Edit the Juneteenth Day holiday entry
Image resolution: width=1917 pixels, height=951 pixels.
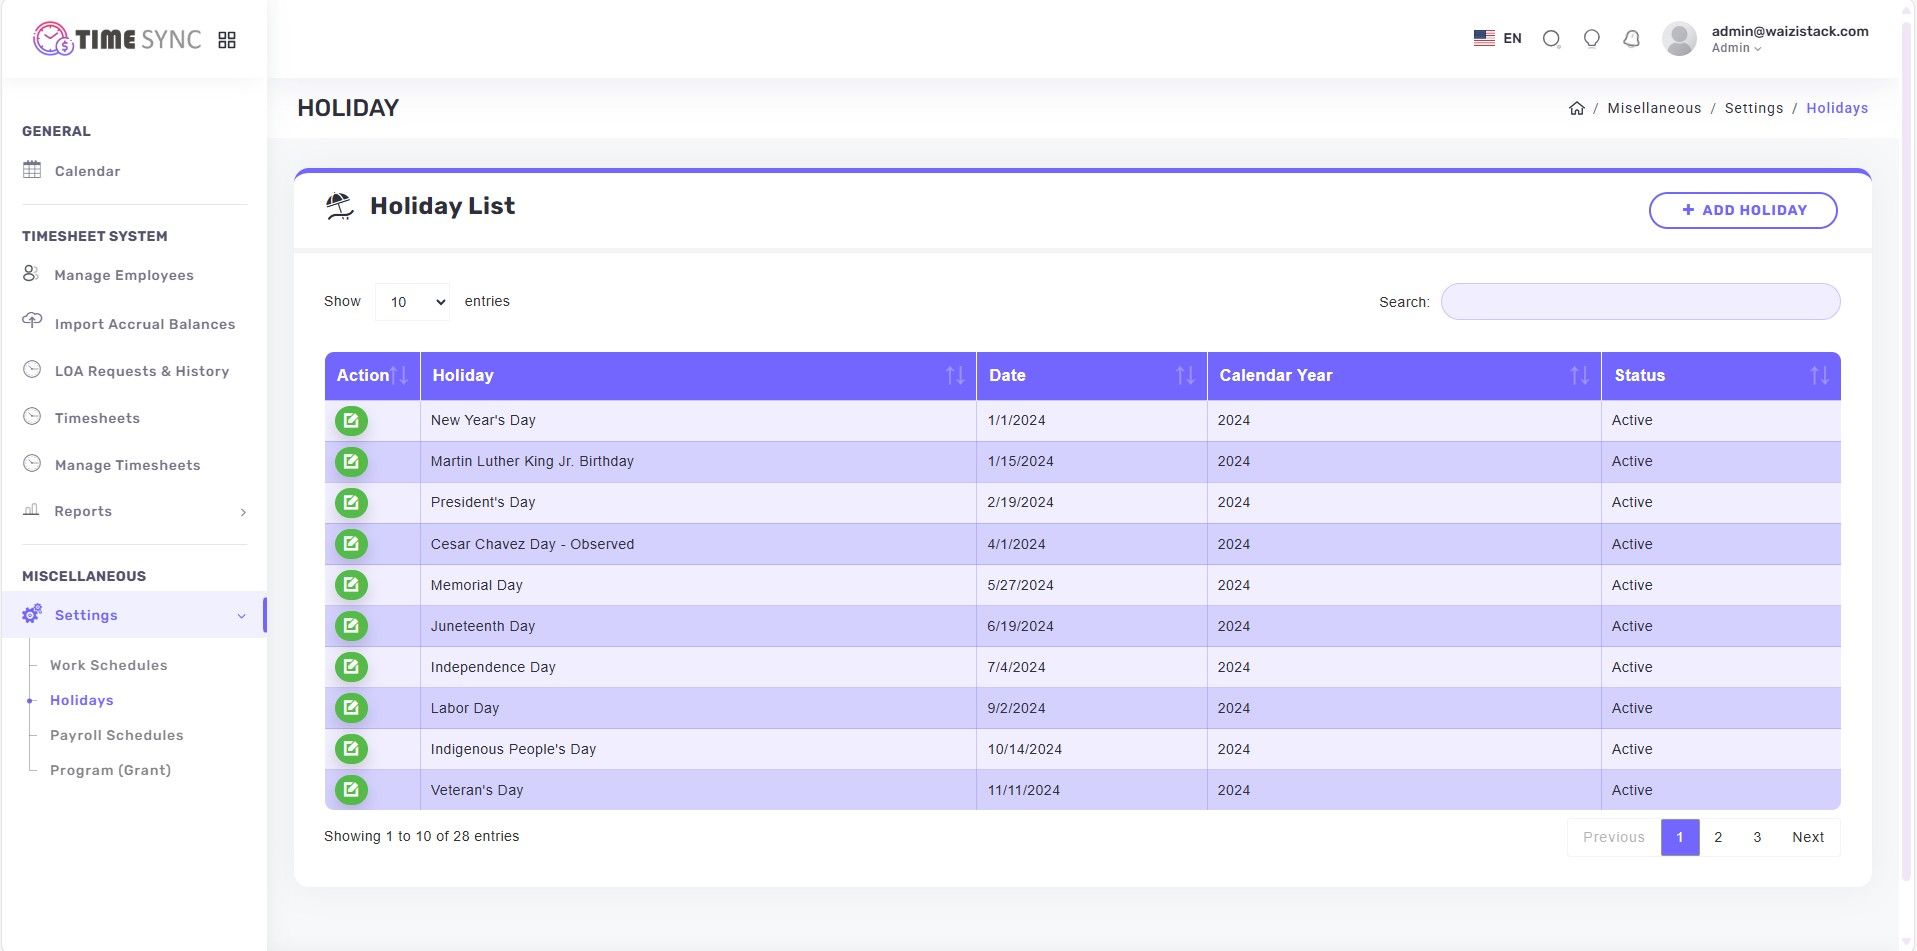(x=351, y=626)
